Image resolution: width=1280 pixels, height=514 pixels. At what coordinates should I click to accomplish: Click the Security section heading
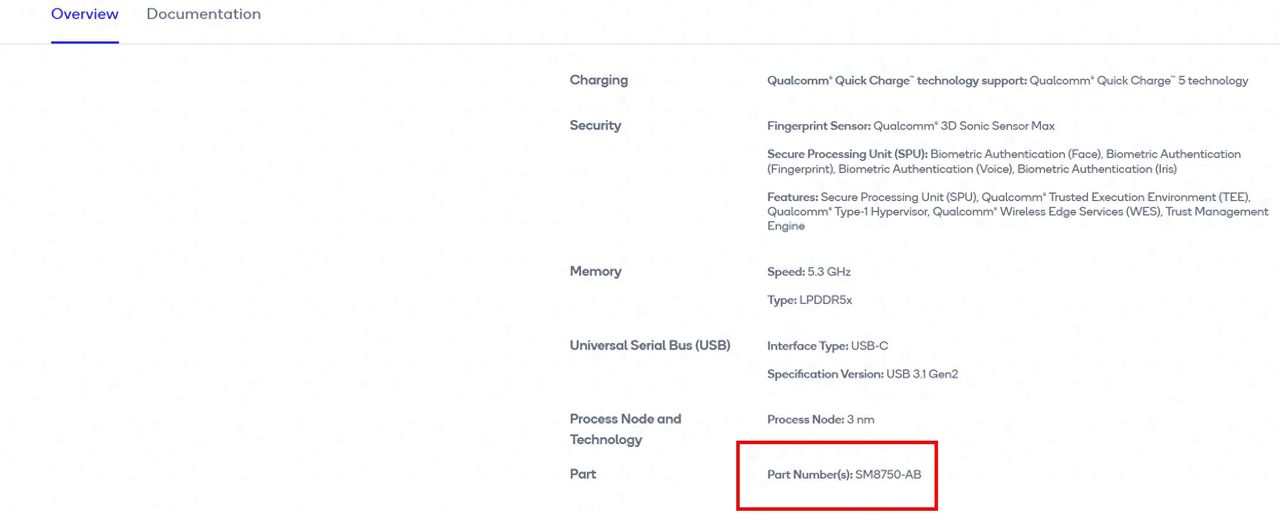[595, 125]
